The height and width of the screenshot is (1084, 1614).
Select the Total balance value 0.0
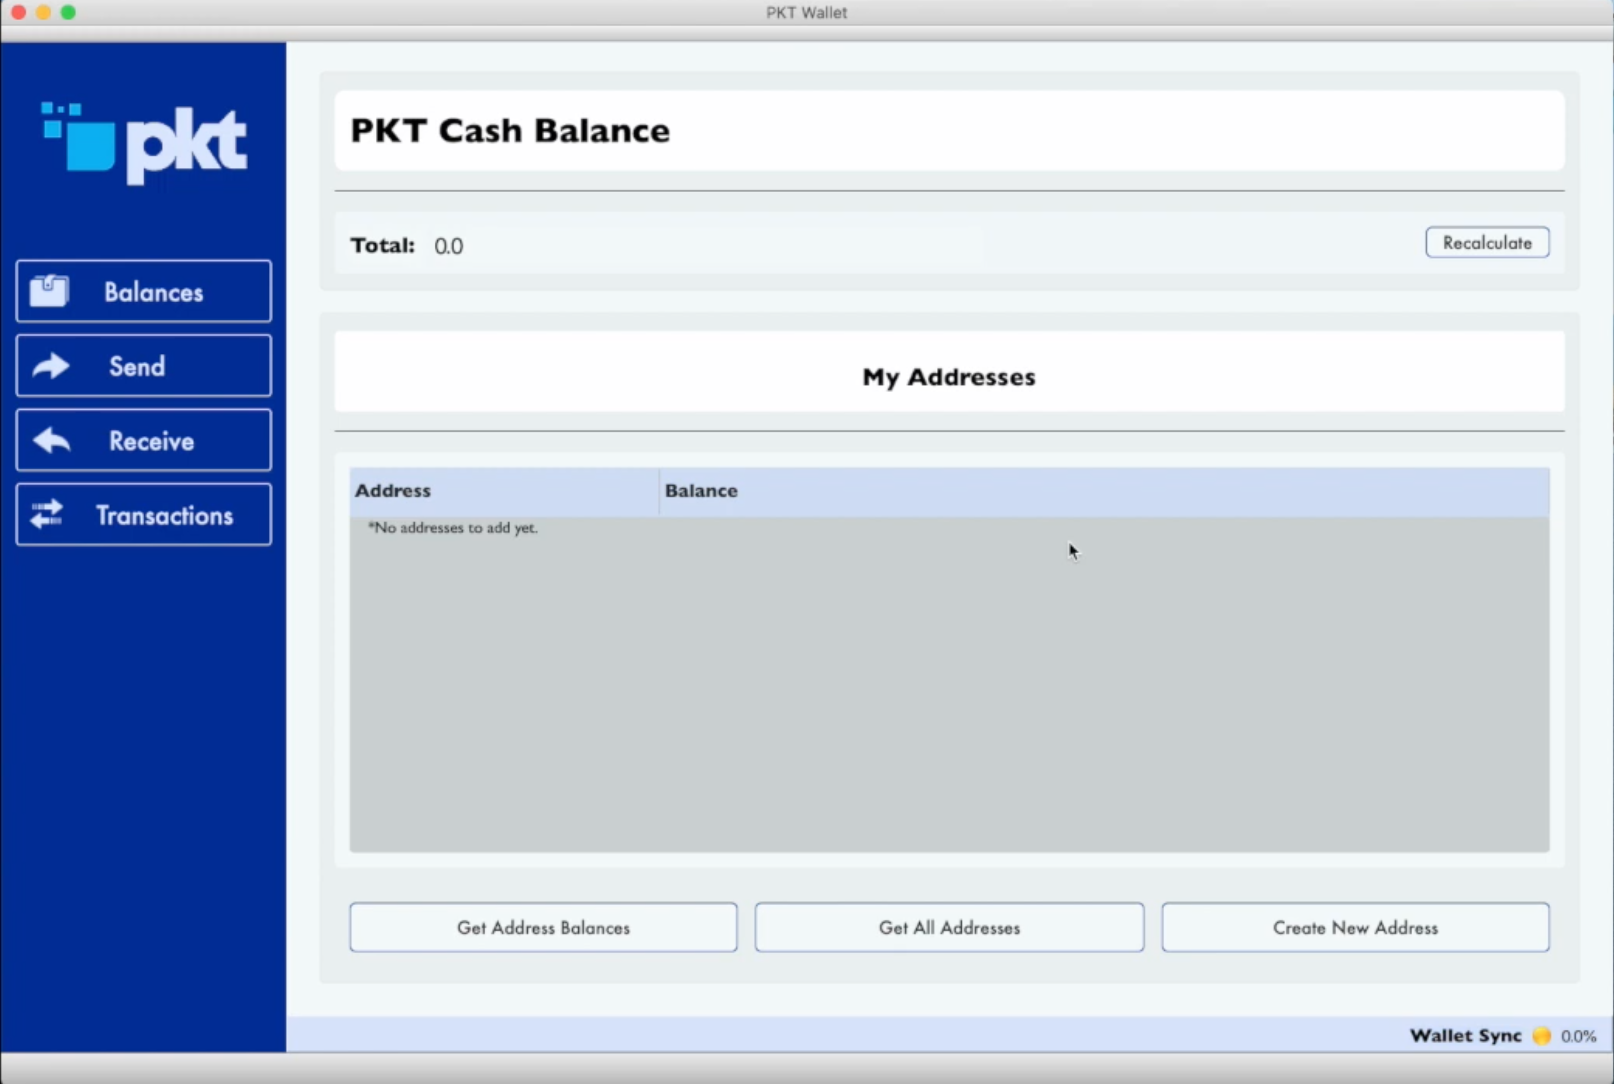[448, 245]
